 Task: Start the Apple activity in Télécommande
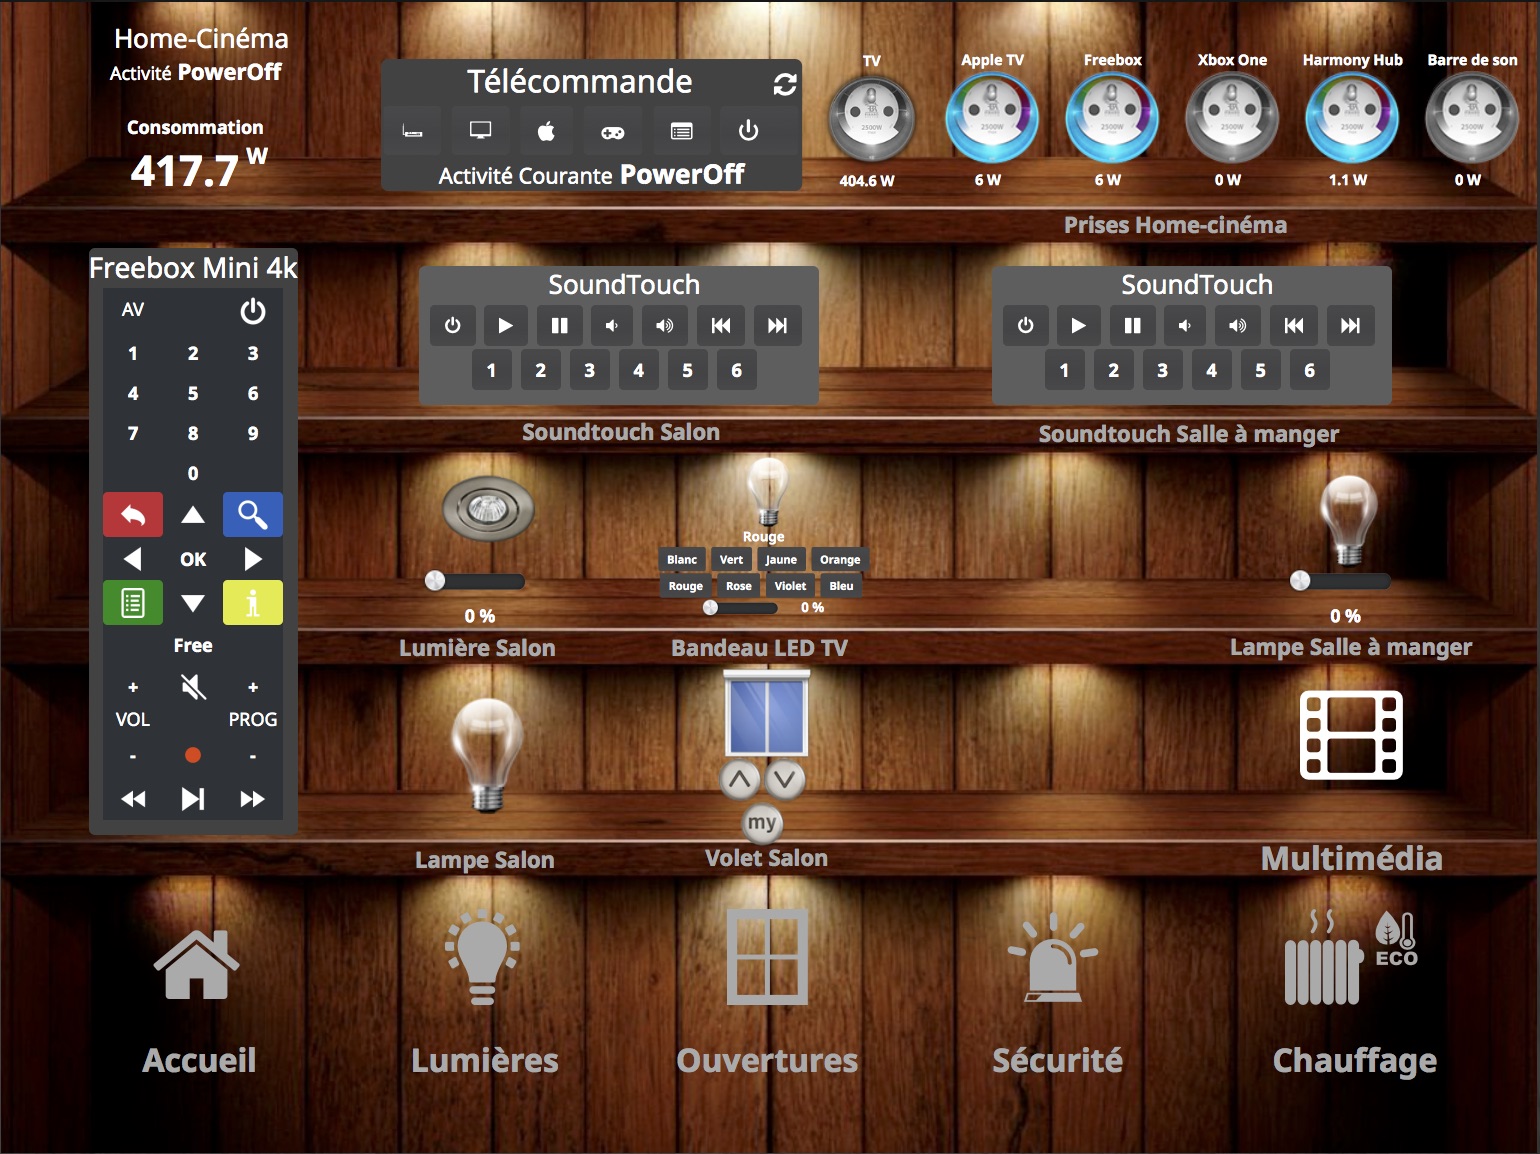click(546, 131)
